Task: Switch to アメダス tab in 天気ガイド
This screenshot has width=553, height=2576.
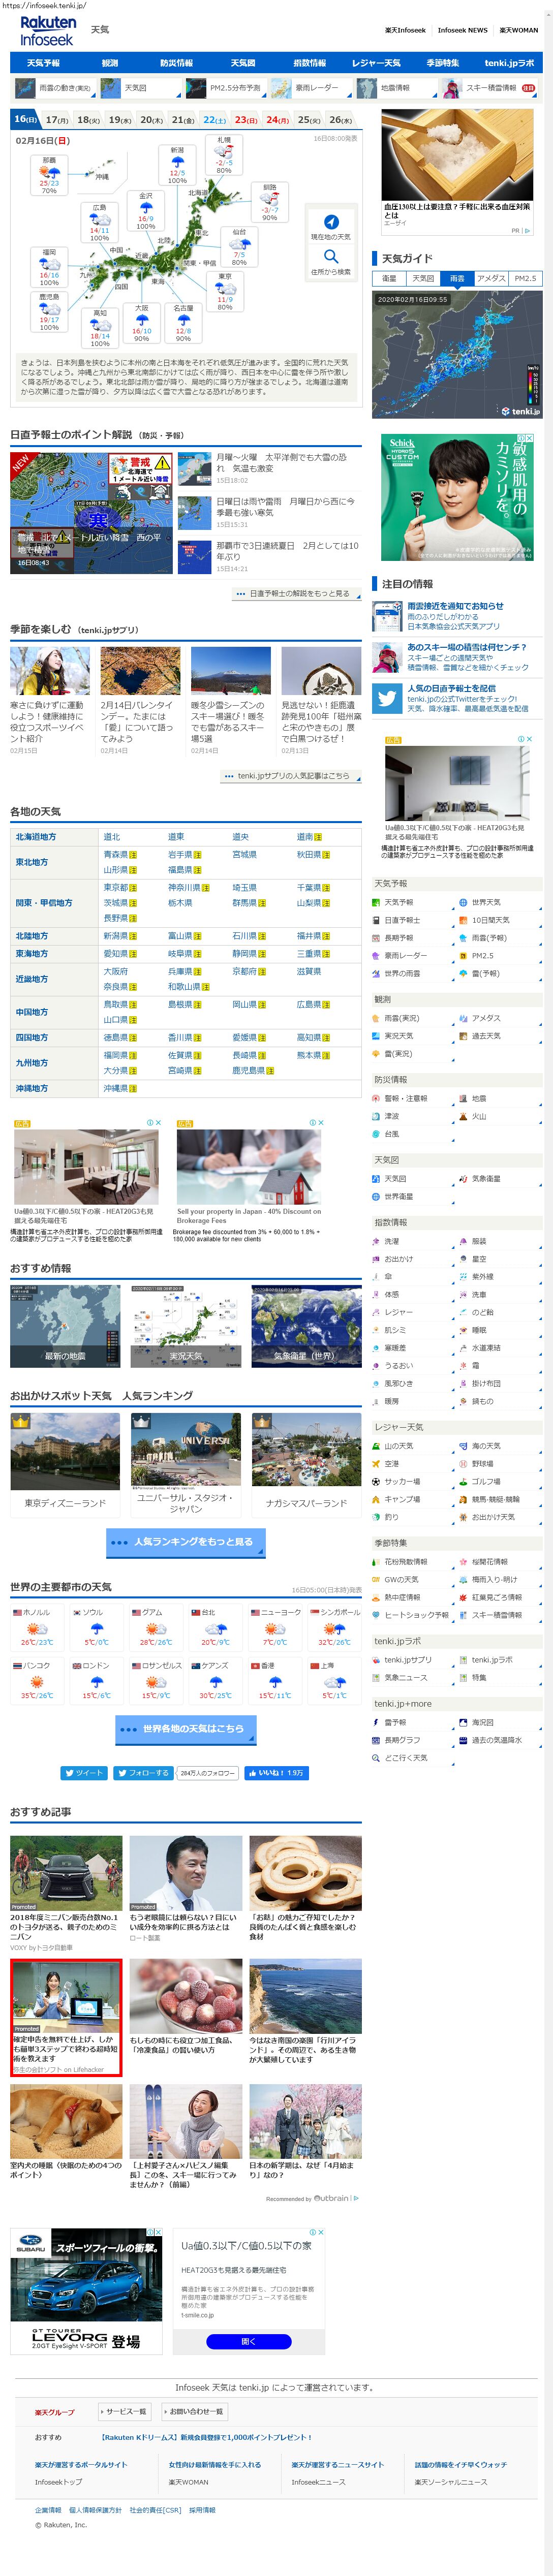Action: click(491, 279)
